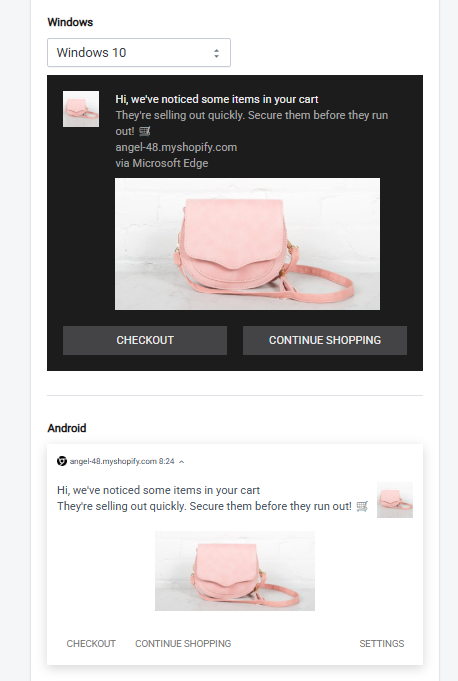Click the 'via Microsoft Edge' text
The image size is (458, 681).
tap(162, 163)
